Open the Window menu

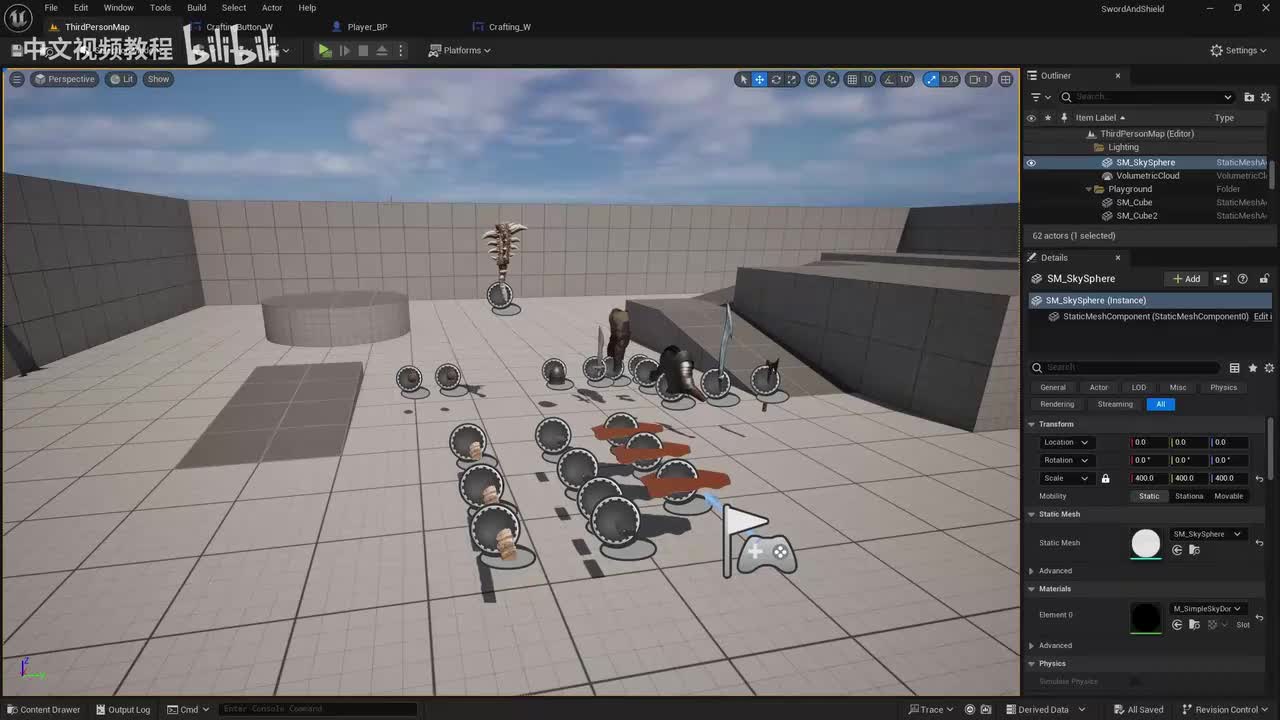(119, 8)
